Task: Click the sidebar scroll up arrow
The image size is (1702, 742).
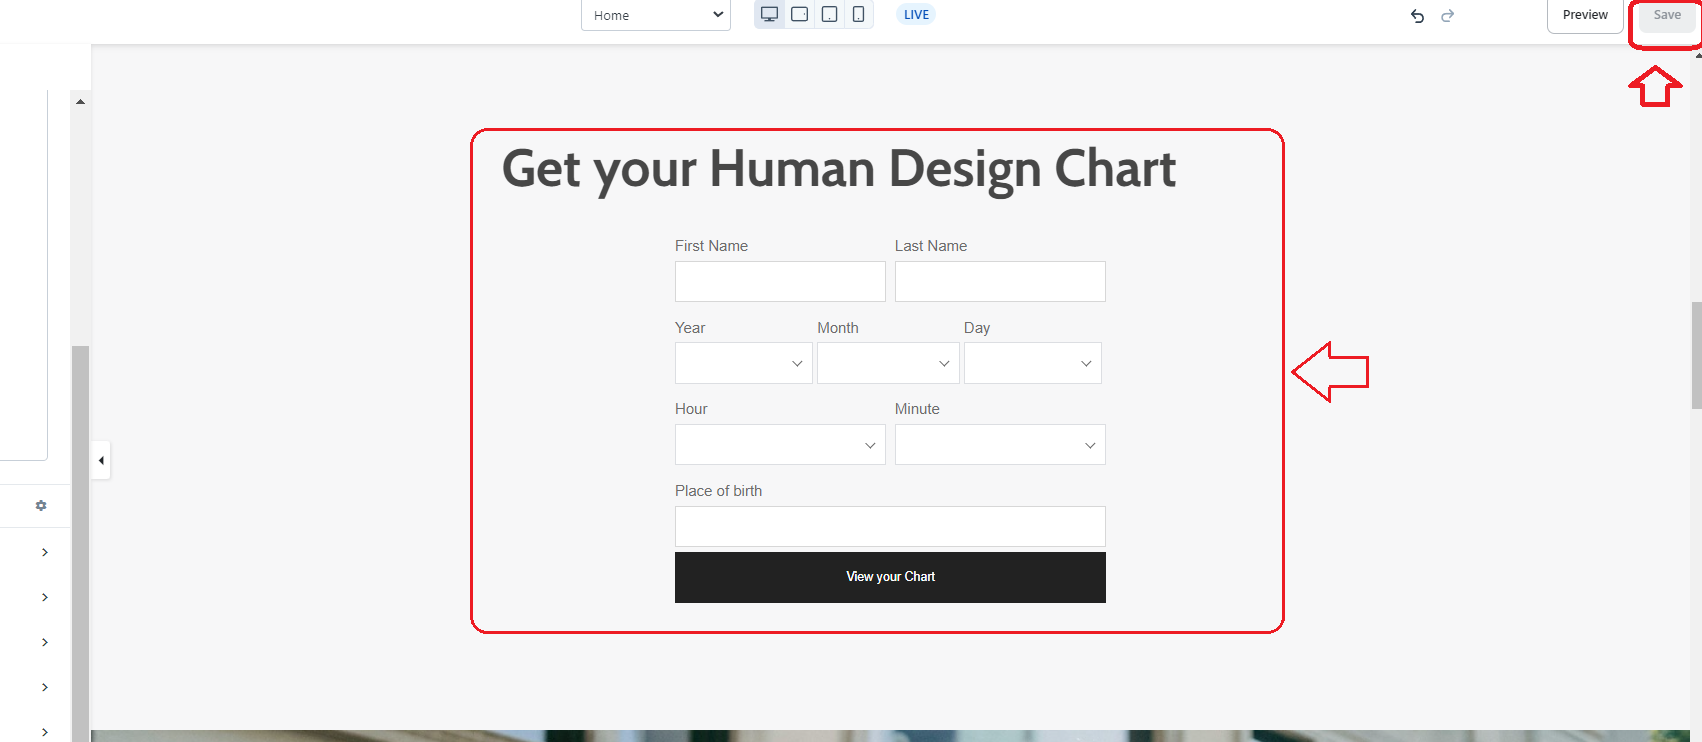Action: pyautogui.click(x=80, y=101)
